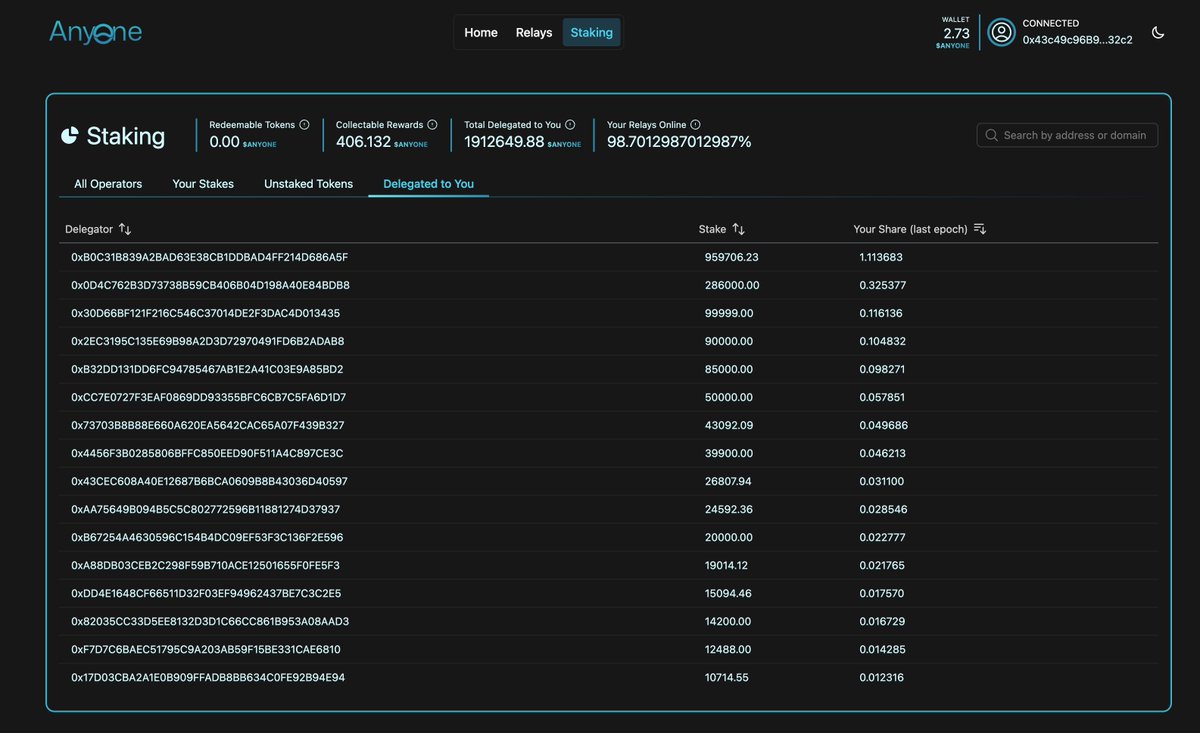Click stake value 43092.09
Image resolution: width=1200 pixels, height=733 pixels.
(x=729, y=425)
